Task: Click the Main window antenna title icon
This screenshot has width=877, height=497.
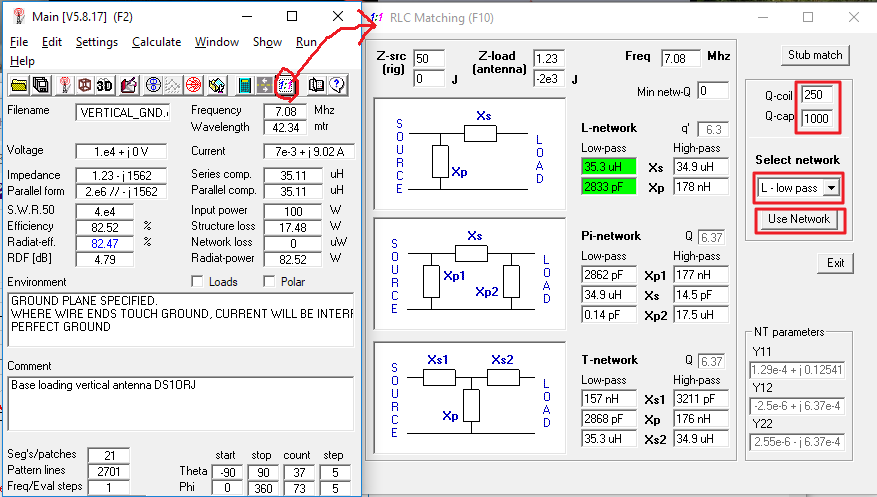Action: tap(19, 17)
